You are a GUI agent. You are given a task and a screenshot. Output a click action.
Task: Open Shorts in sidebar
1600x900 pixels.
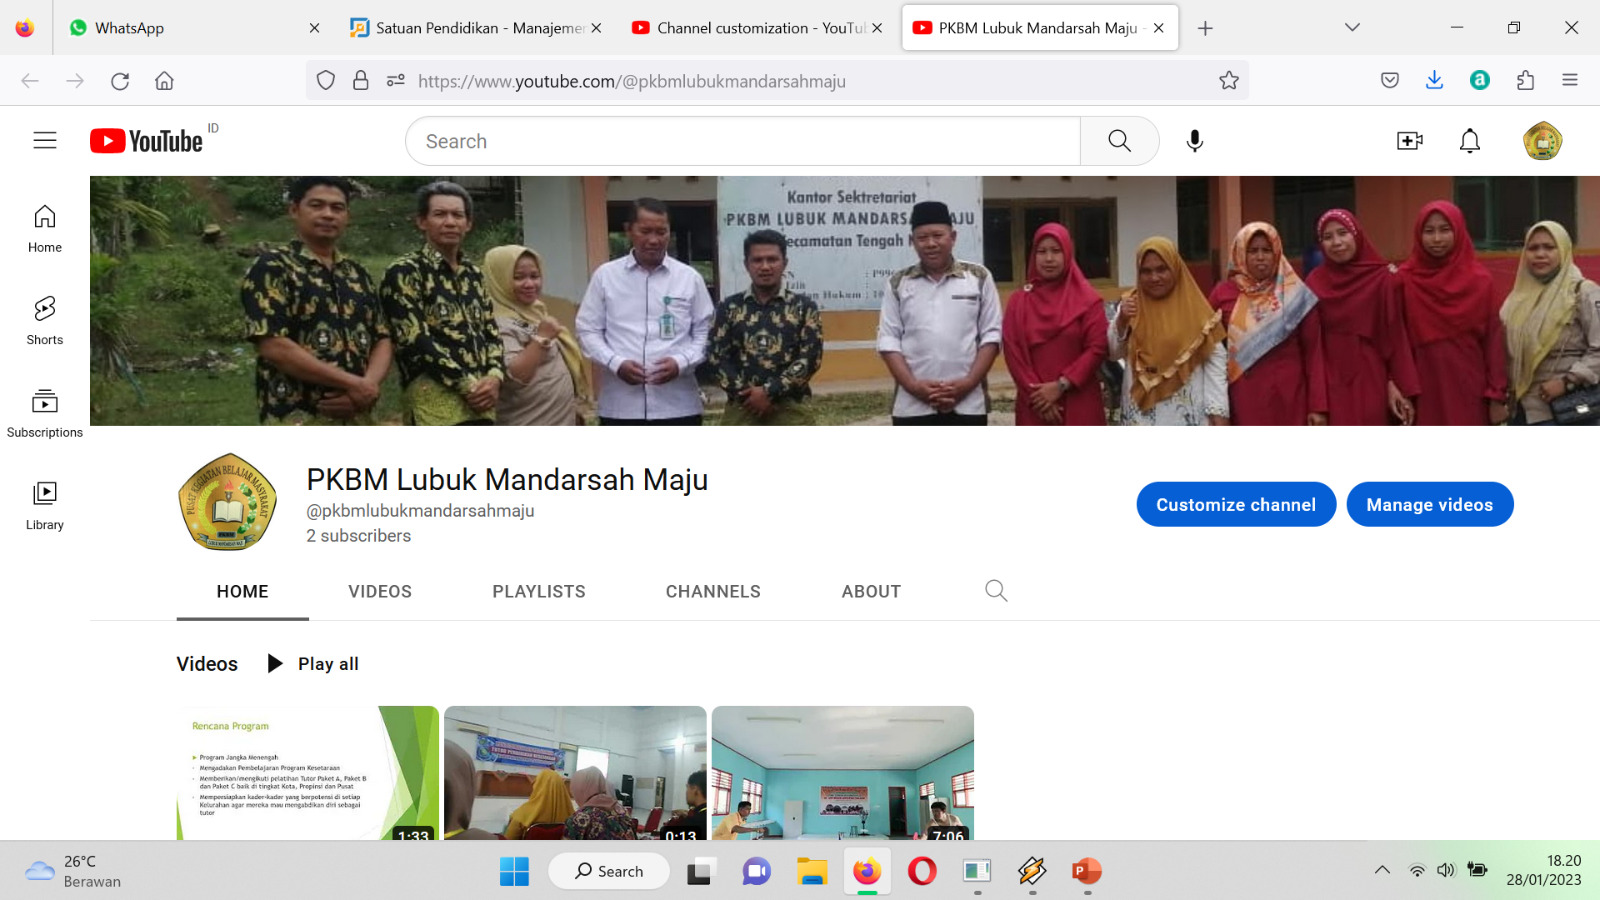click(45, 321)
